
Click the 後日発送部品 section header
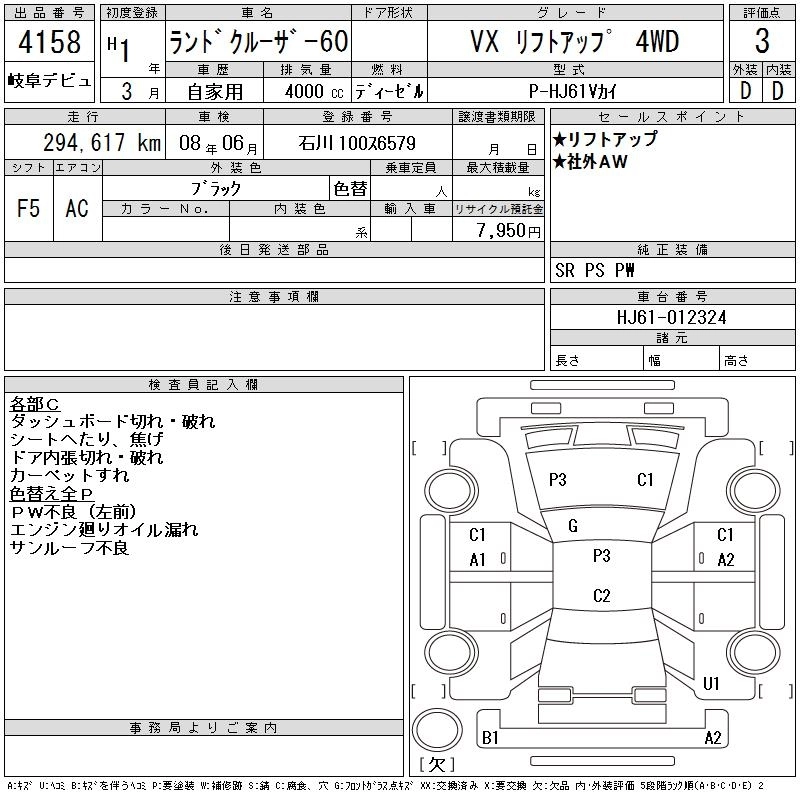point(274,249)
